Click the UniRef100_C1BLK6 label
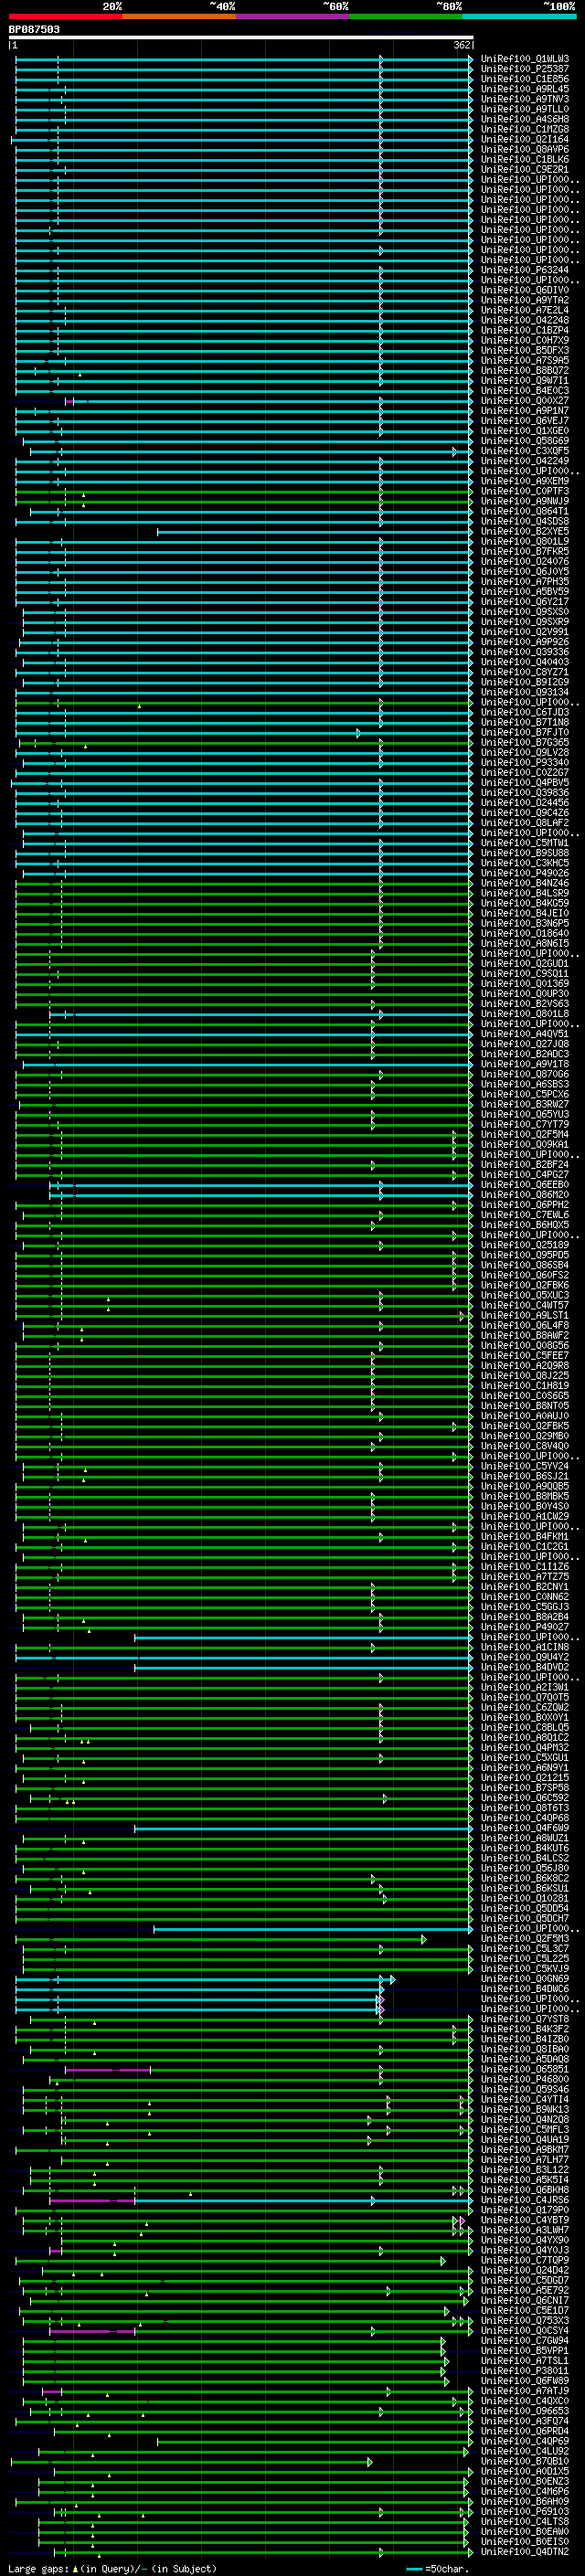Viewport: 585px width, 2576px height. [524, 159]
